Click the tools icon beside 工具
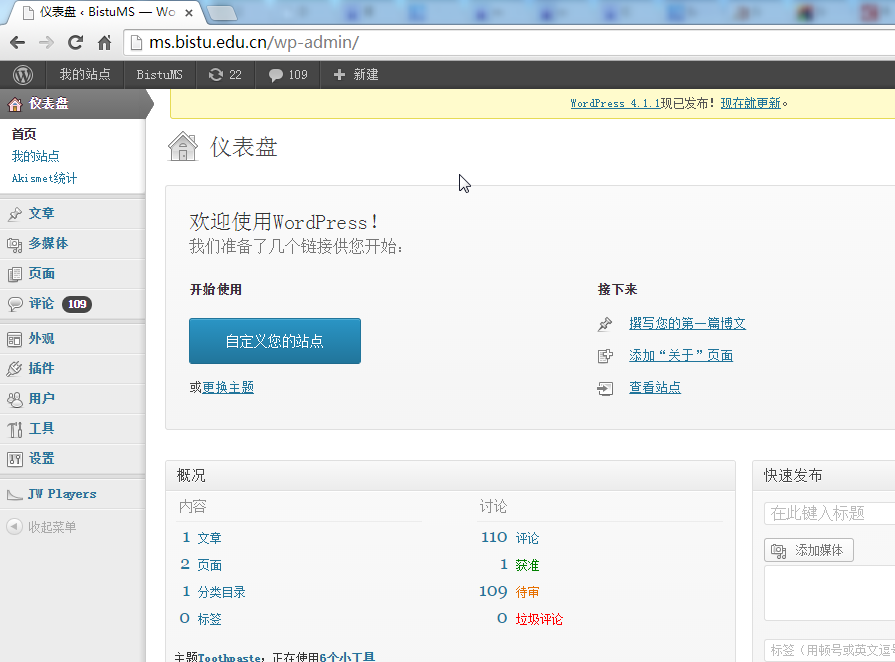The width and height of the screenshot is (895, 662). coord(15,429)
